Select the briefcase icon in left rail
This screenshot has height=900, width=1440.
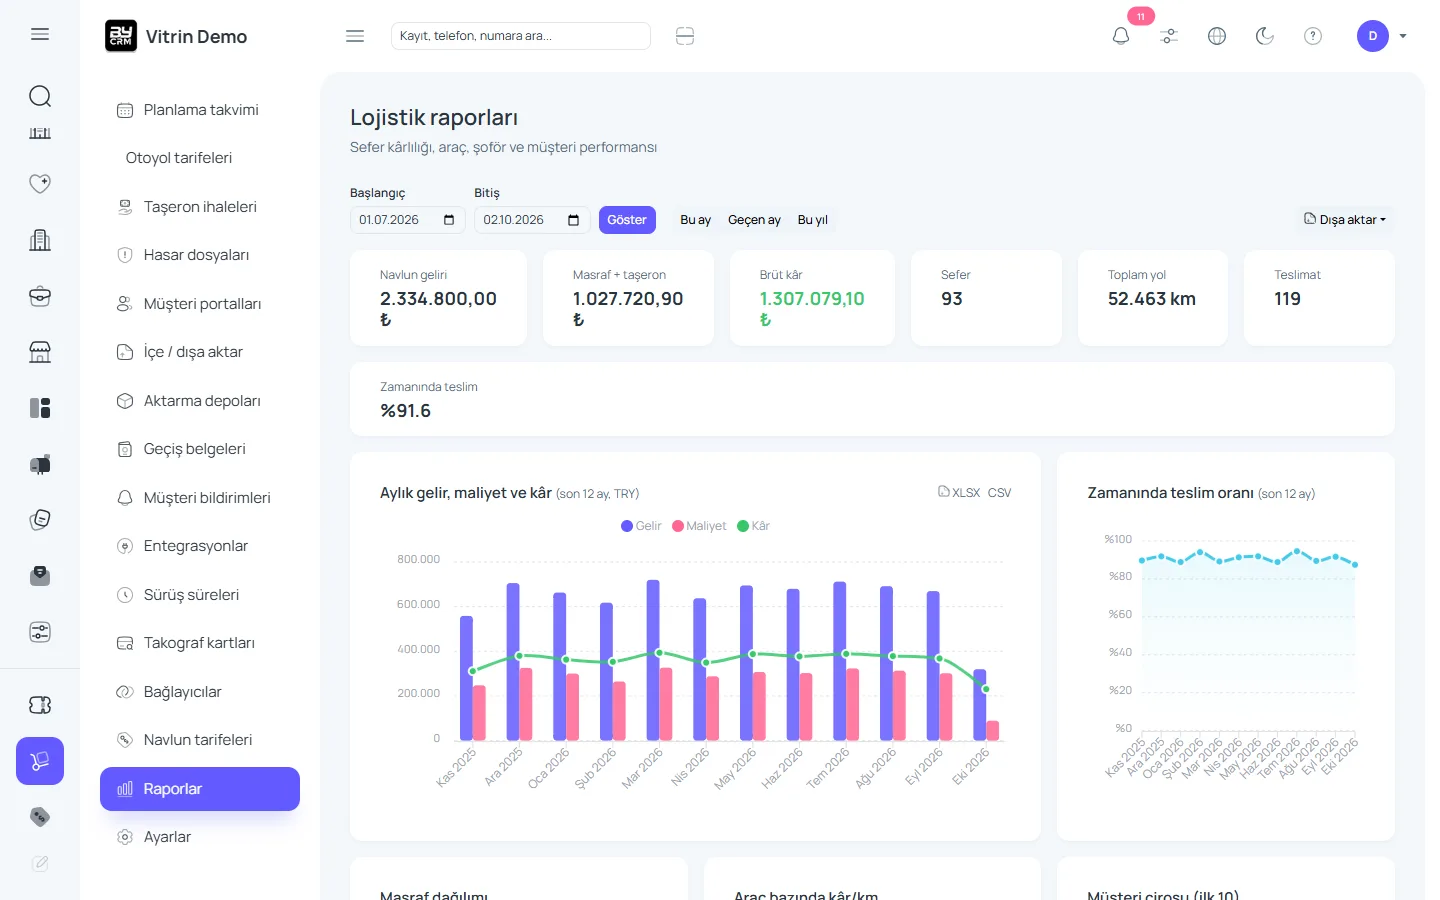[x=40, y=296]
